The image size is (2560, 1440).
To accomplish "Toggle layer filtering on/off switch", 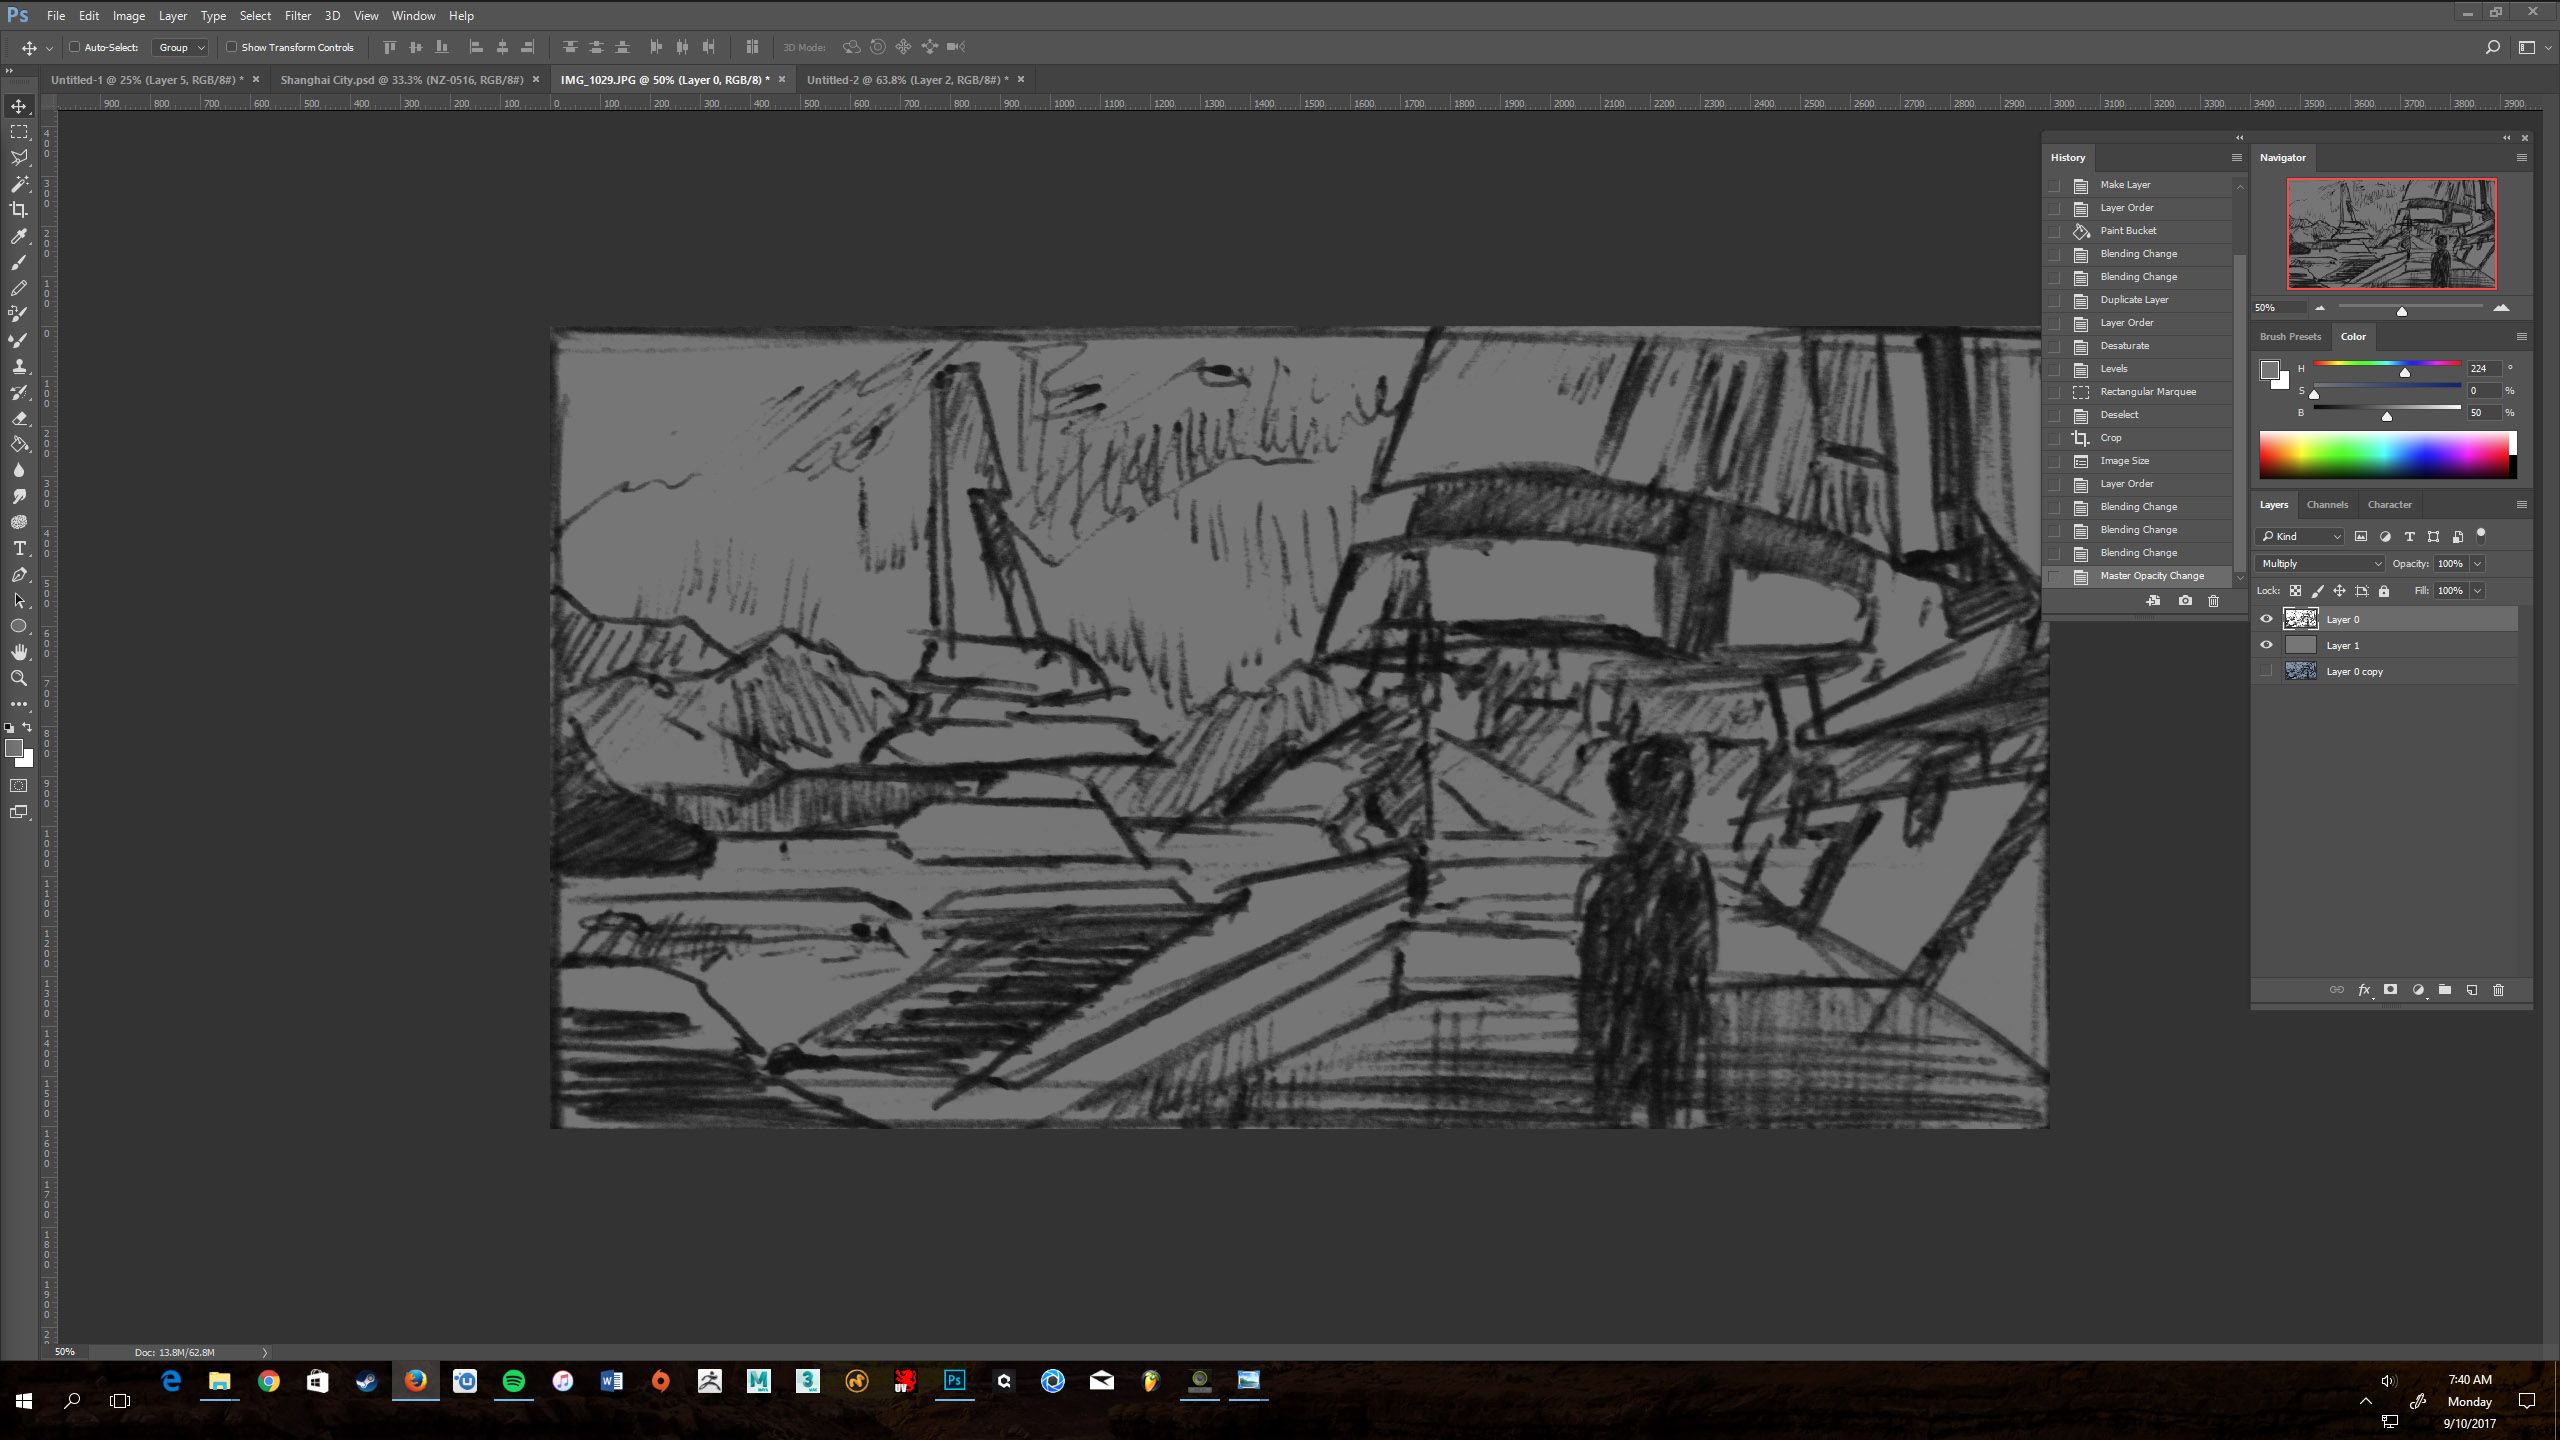I will pos(2481,536).
